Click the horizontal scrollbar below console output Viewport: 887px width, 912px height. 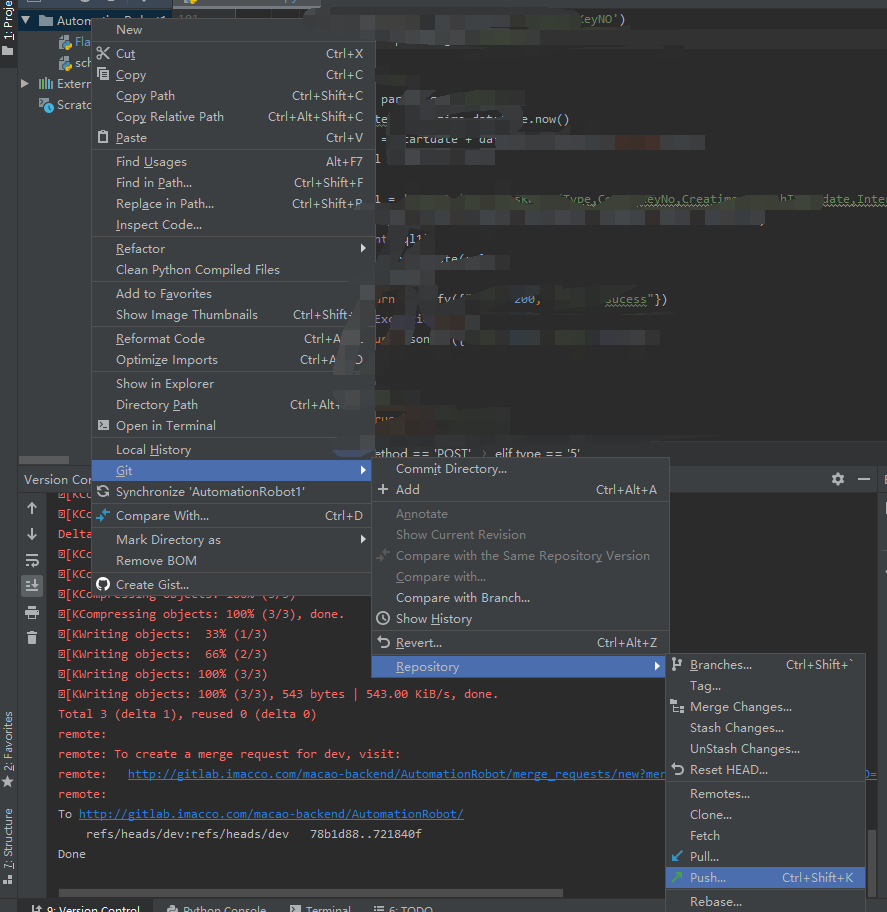tap(311, 893)
